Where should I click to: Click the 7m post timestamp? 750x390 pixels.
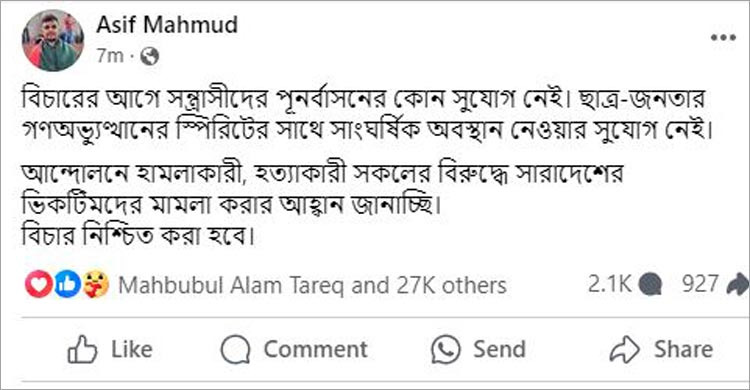110,56
